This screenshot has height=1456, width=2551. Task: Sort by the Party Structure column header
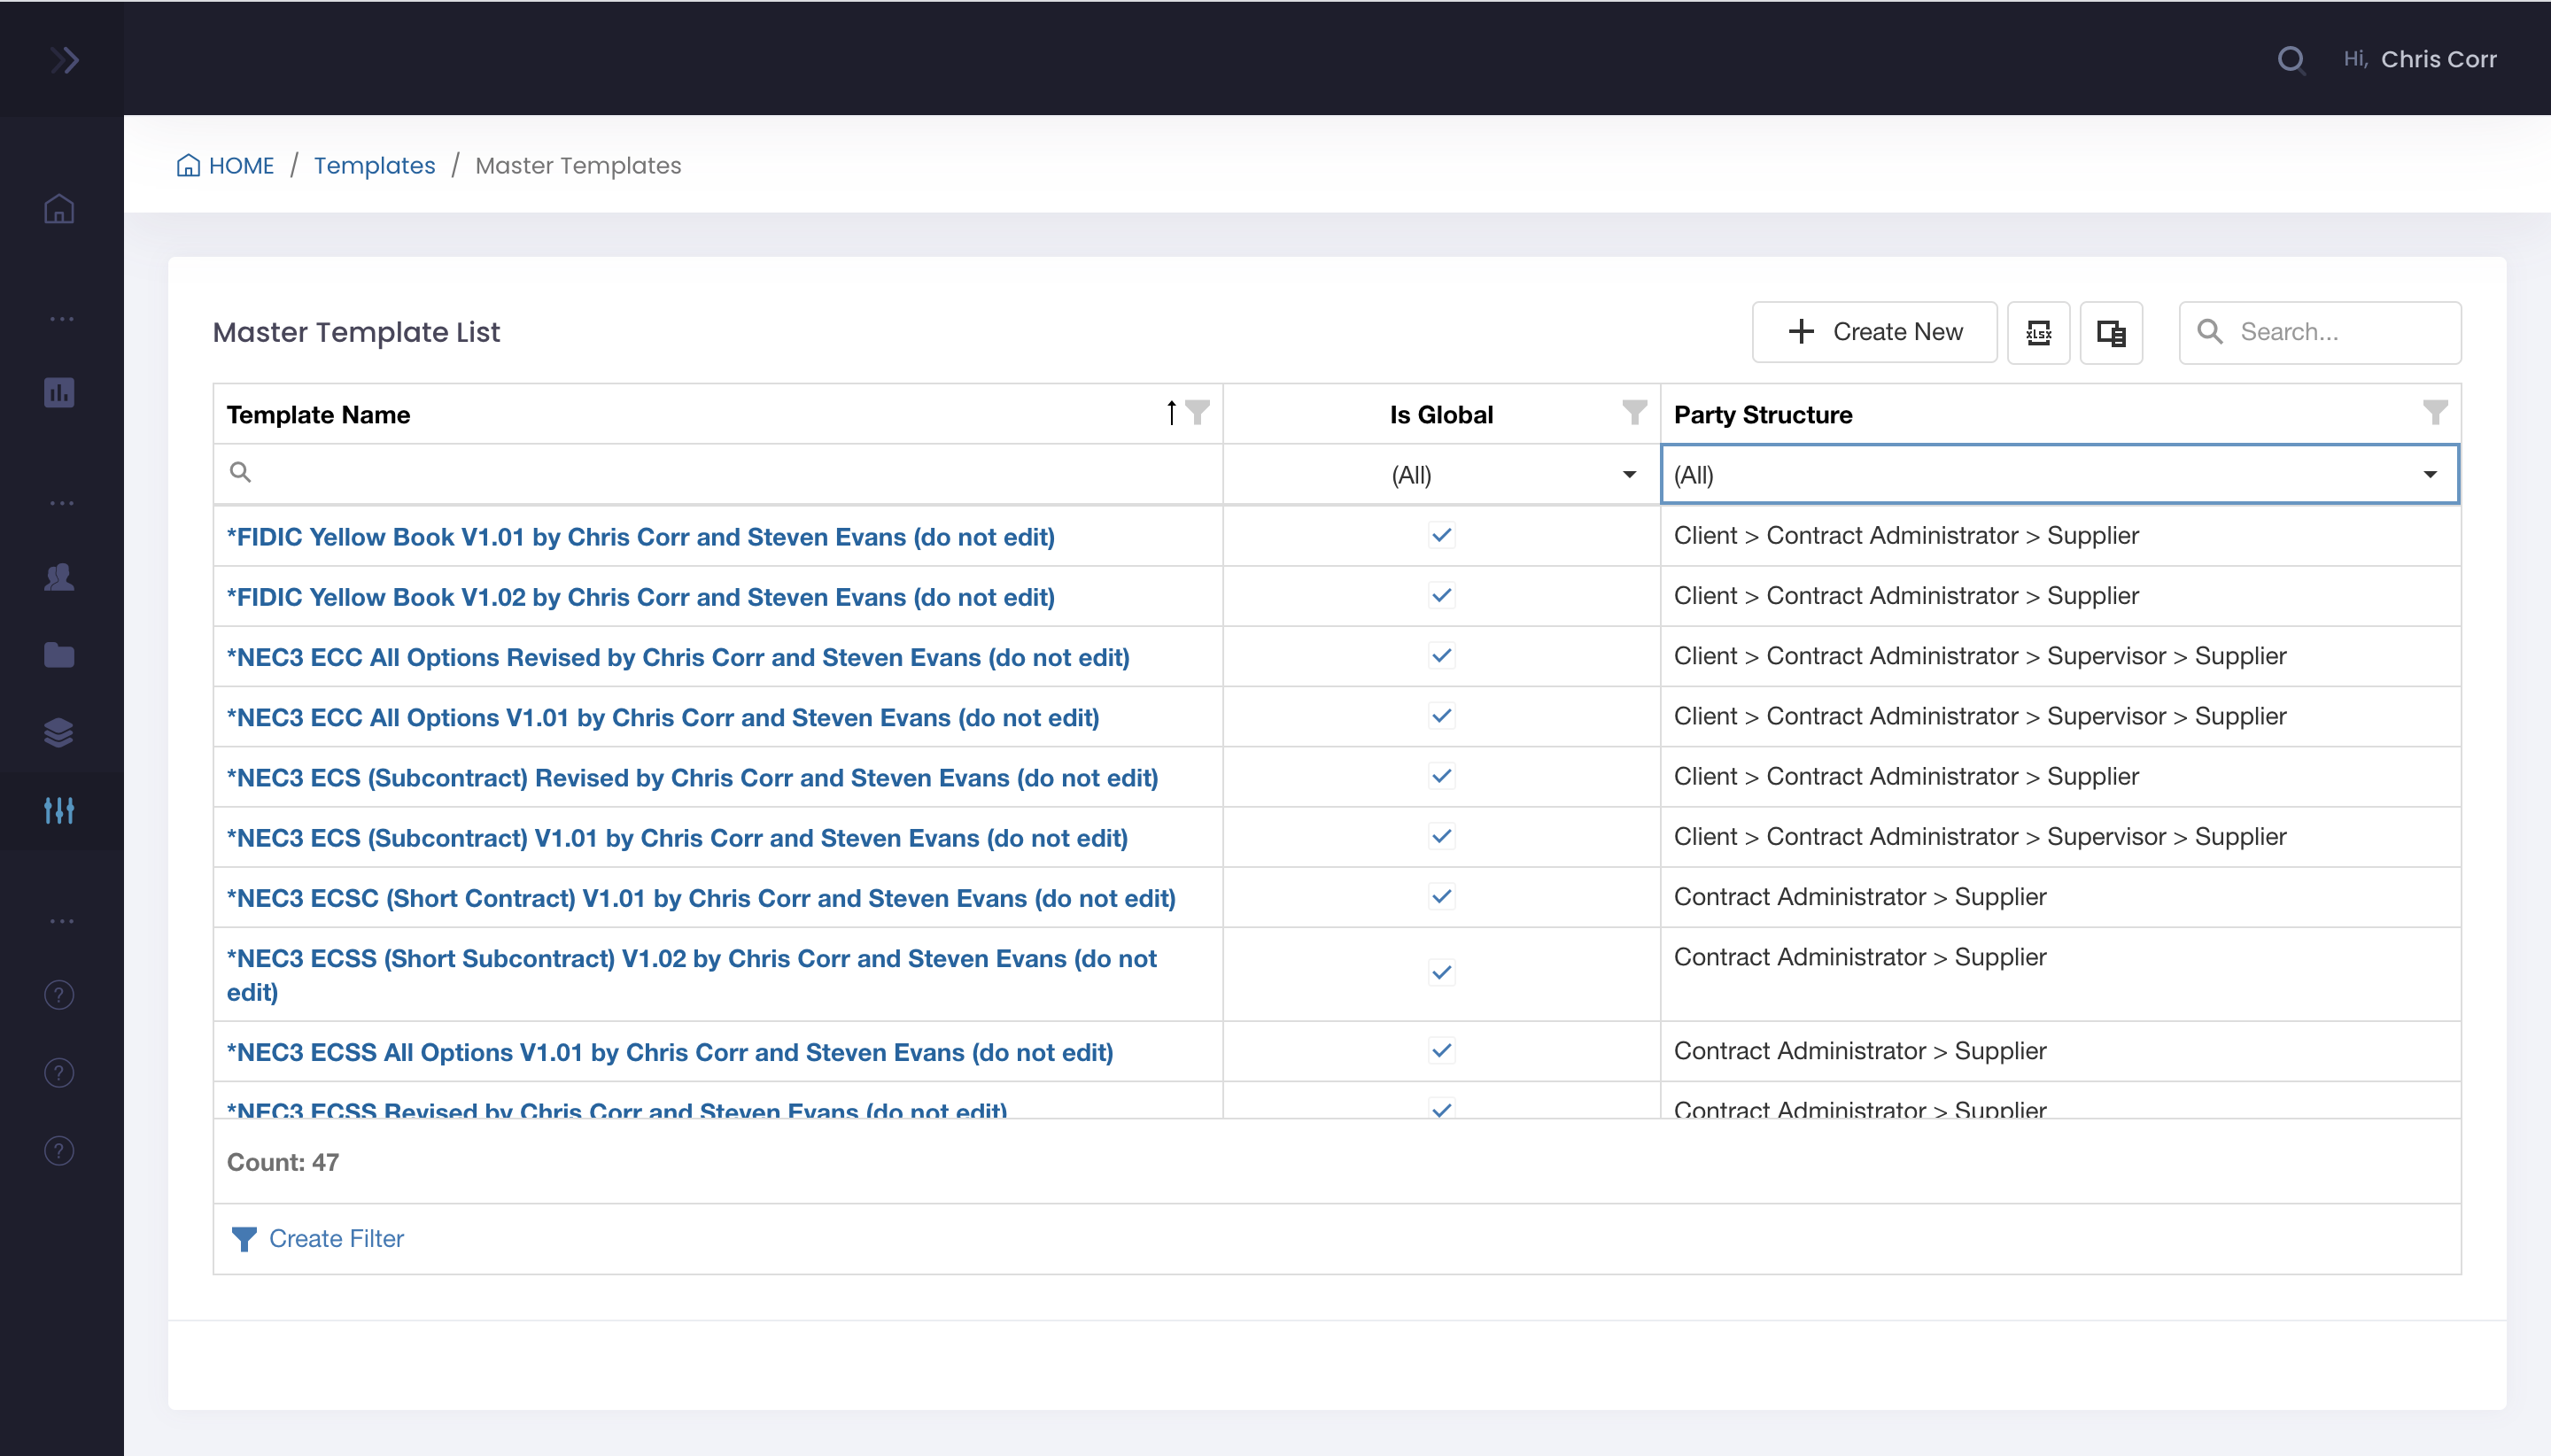pos(1763,414)
